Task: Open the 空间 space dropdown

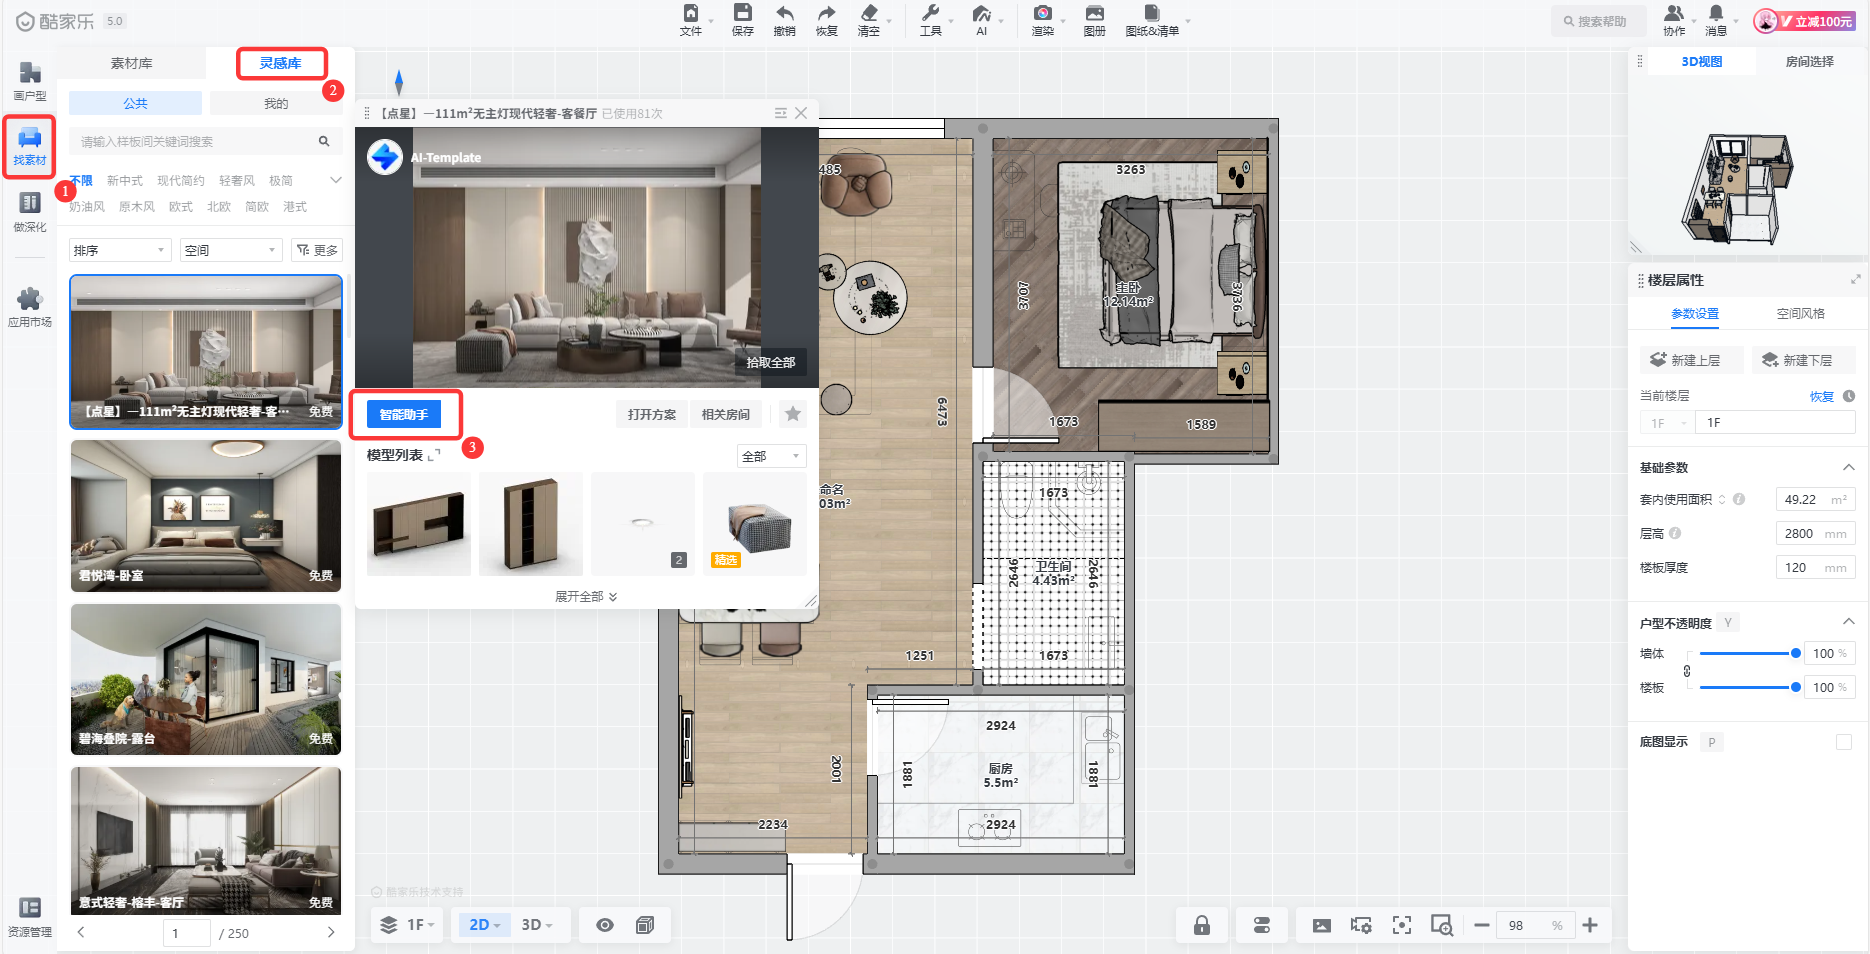Action: point(231,250)
